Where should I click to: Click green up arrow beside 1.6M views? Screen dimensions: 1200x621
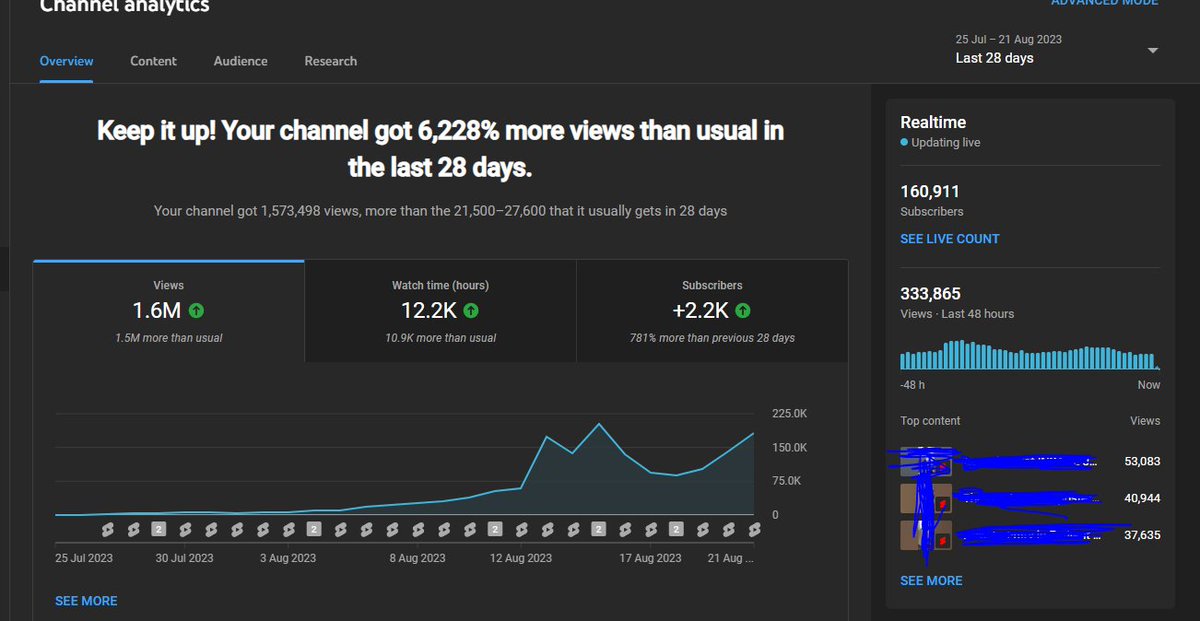tap(196, 310)
